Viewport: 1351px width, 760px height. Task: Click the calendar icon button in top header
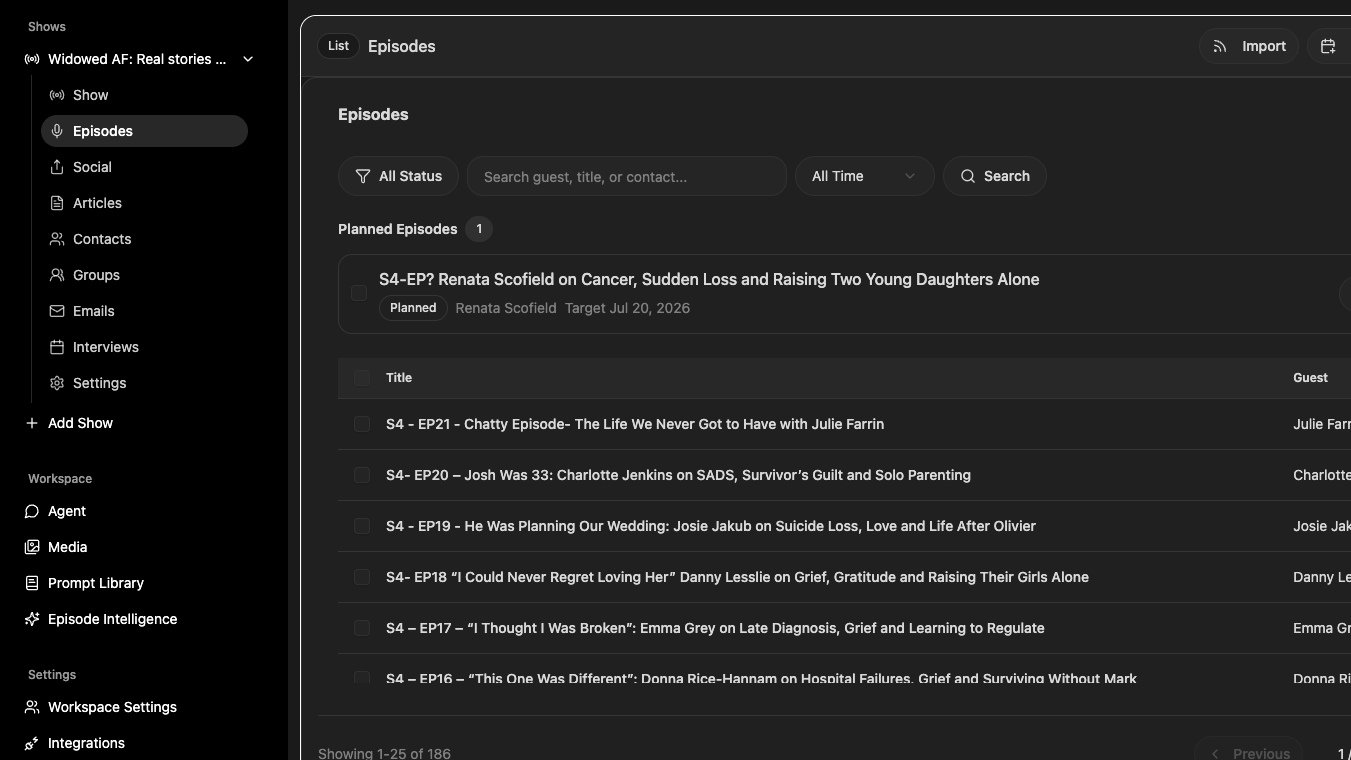click(x=1328, y=46)
